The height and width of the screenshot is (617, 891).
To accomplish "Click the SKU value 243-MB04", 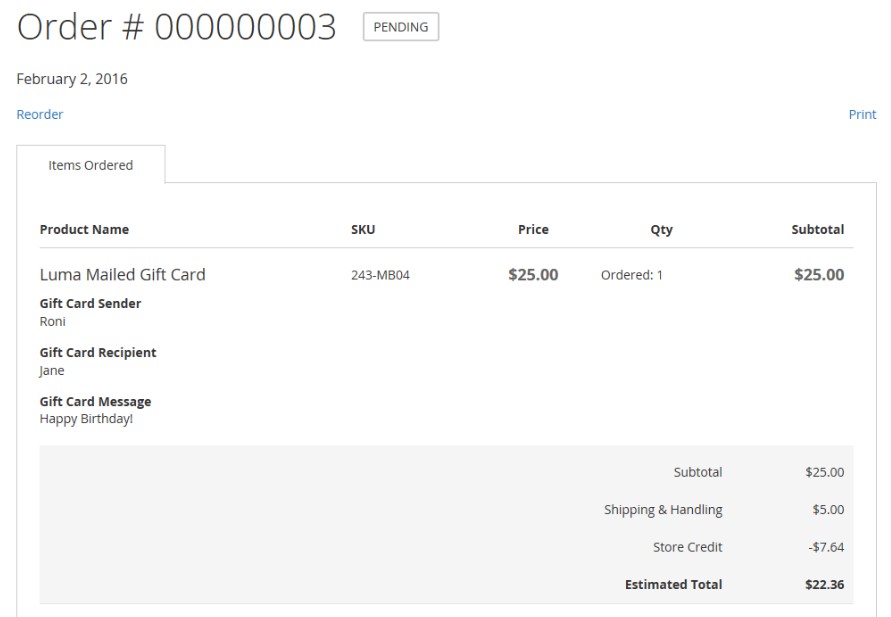I will tap(380, 275).
